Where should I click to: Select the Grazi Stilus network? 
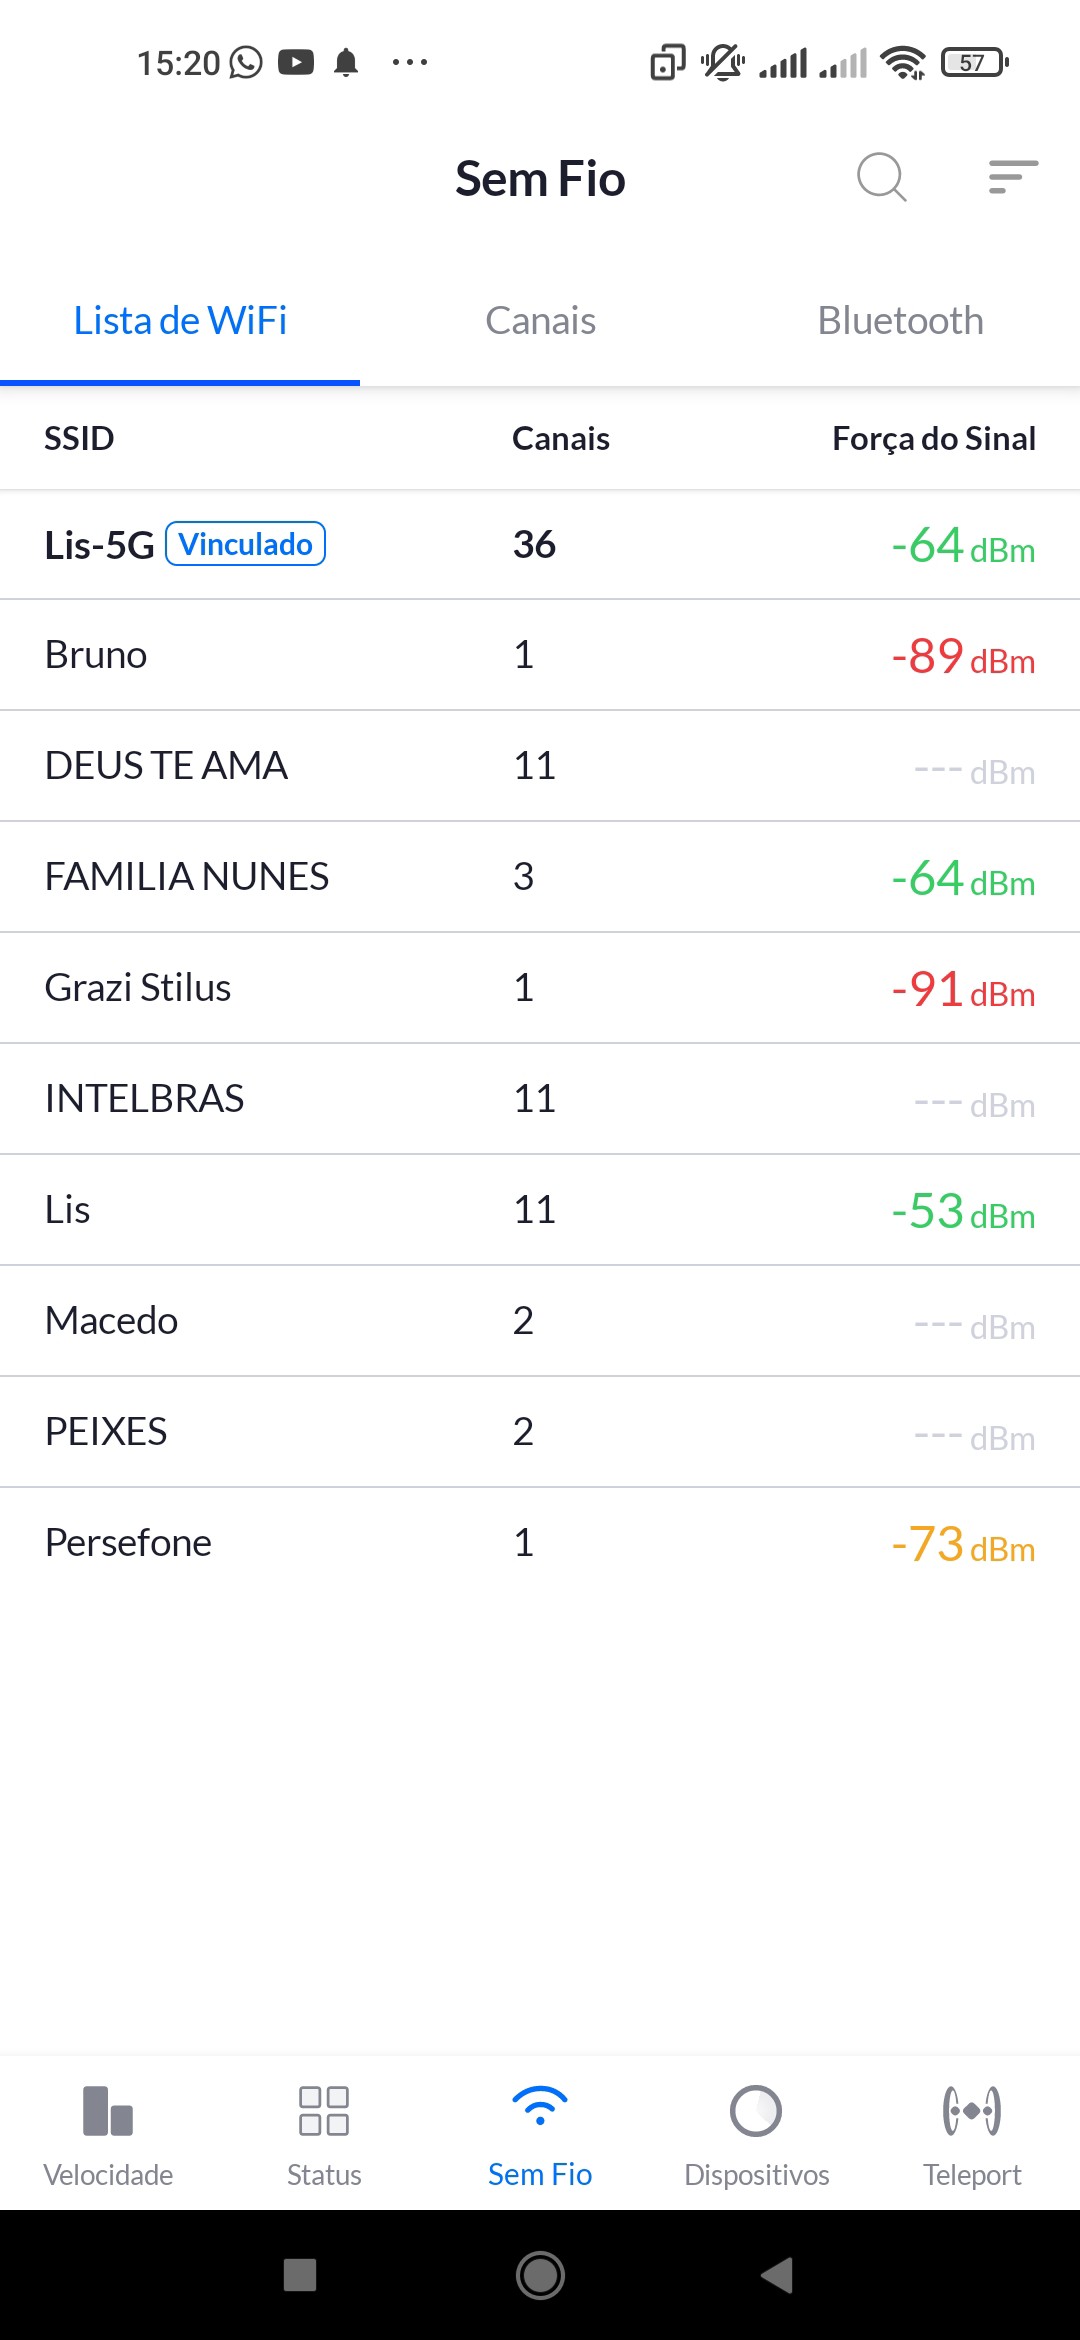(540, 988)
